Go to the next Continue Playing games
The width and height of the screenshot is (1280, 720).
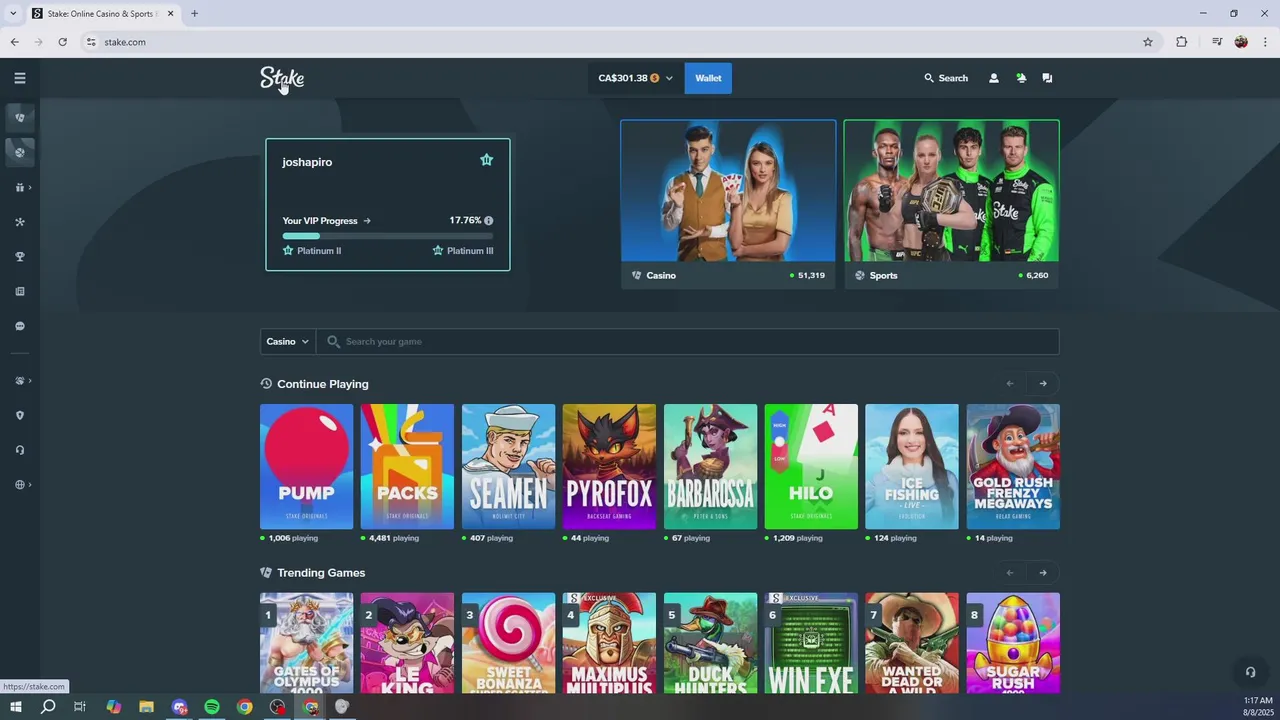click(x=1043, y=384)
